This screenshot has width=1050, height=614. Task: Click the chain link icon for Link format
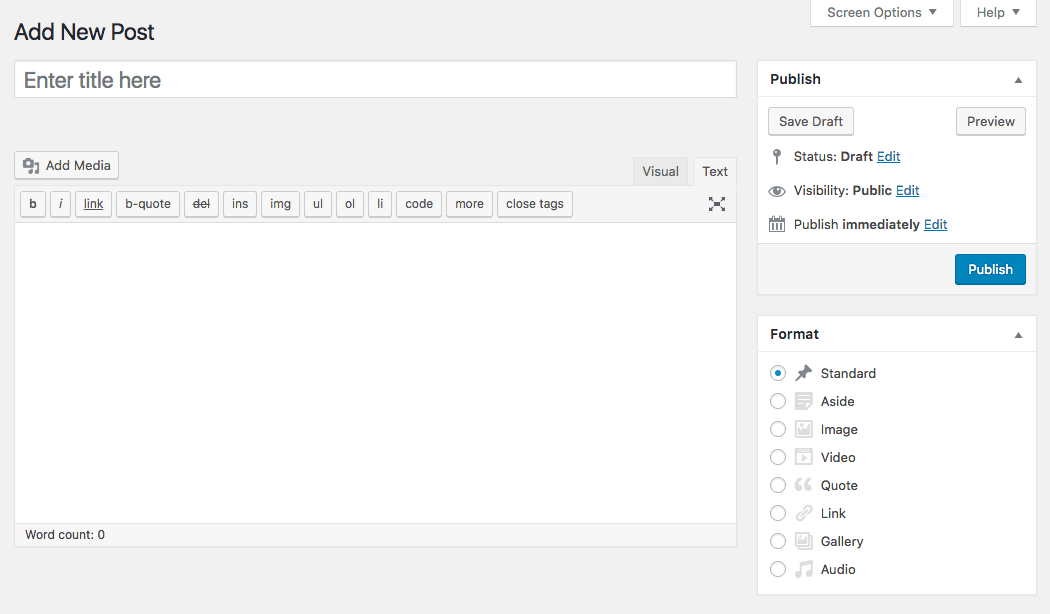[x=803, y=513]
